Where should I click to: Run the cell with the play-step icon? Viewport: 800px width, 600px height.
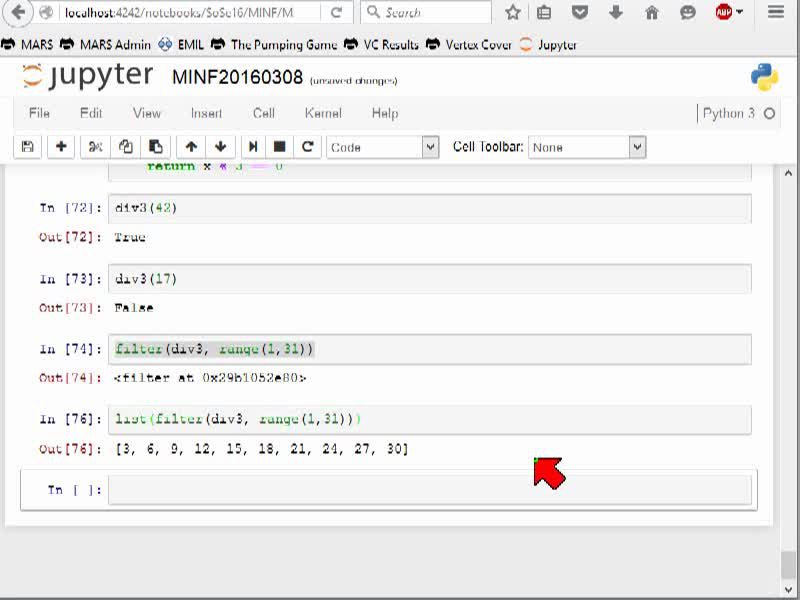coord(253,147)
